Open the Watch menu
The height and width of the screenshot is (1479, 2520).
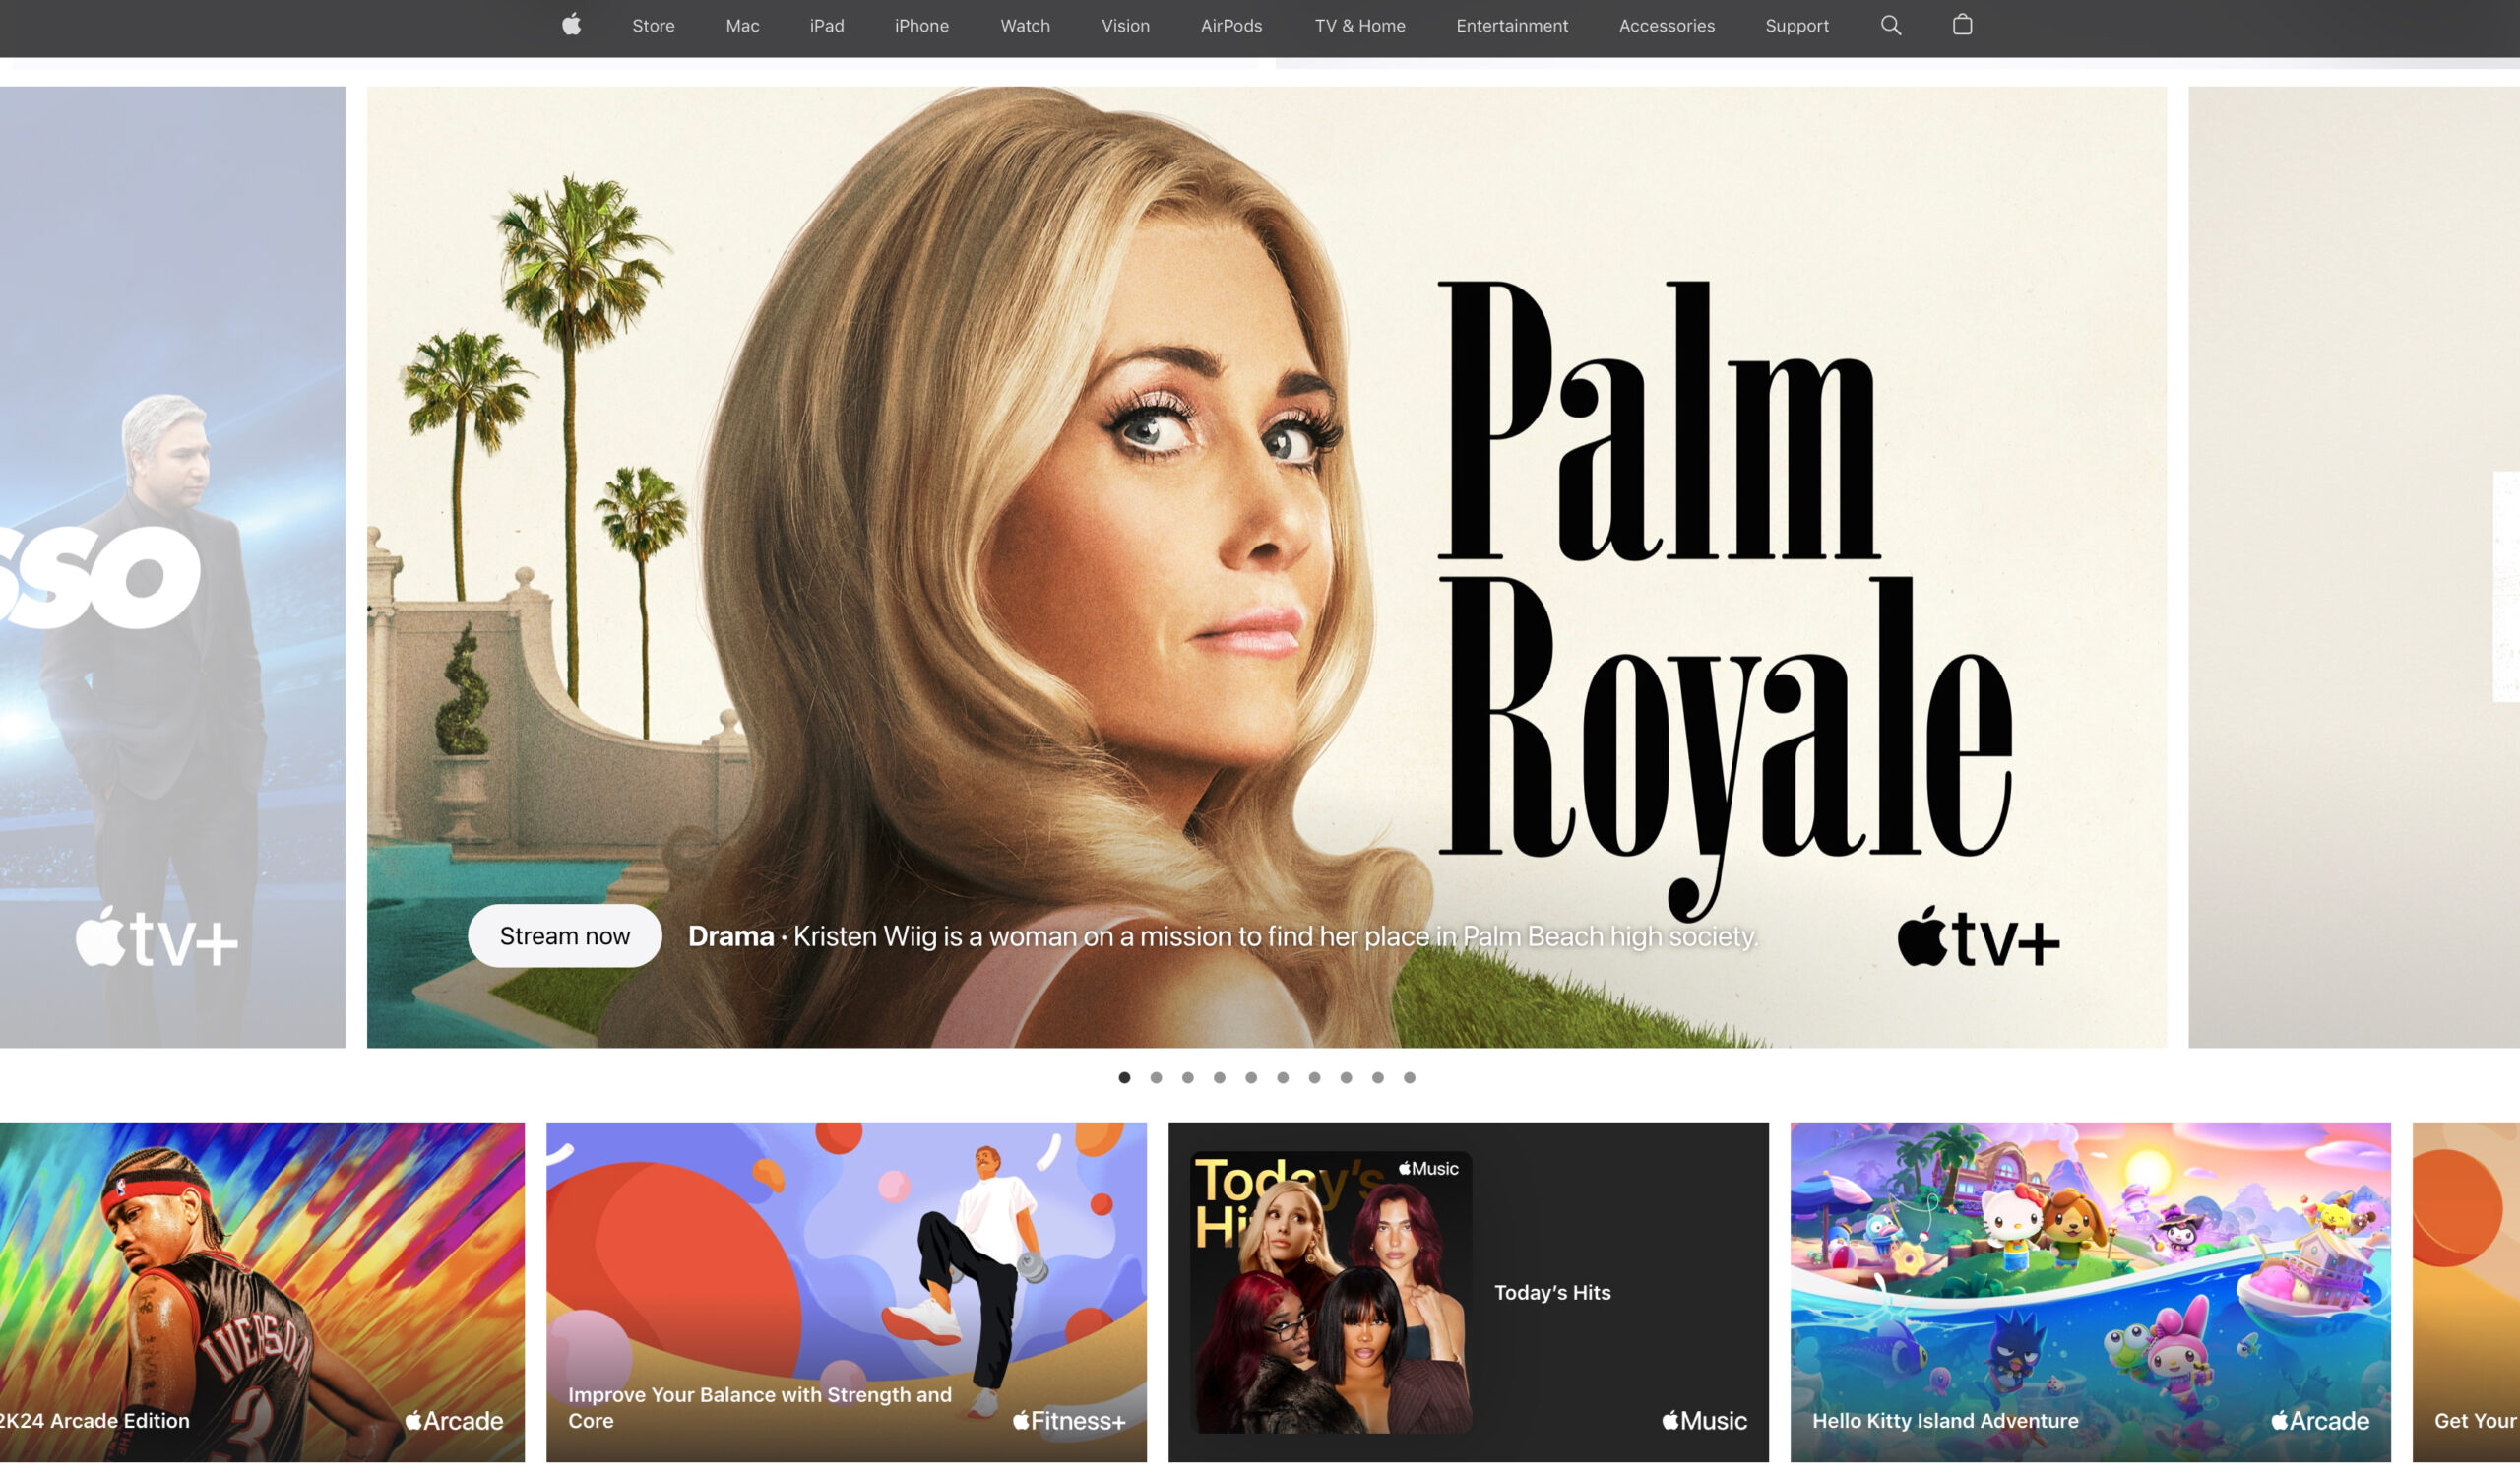1025,26
